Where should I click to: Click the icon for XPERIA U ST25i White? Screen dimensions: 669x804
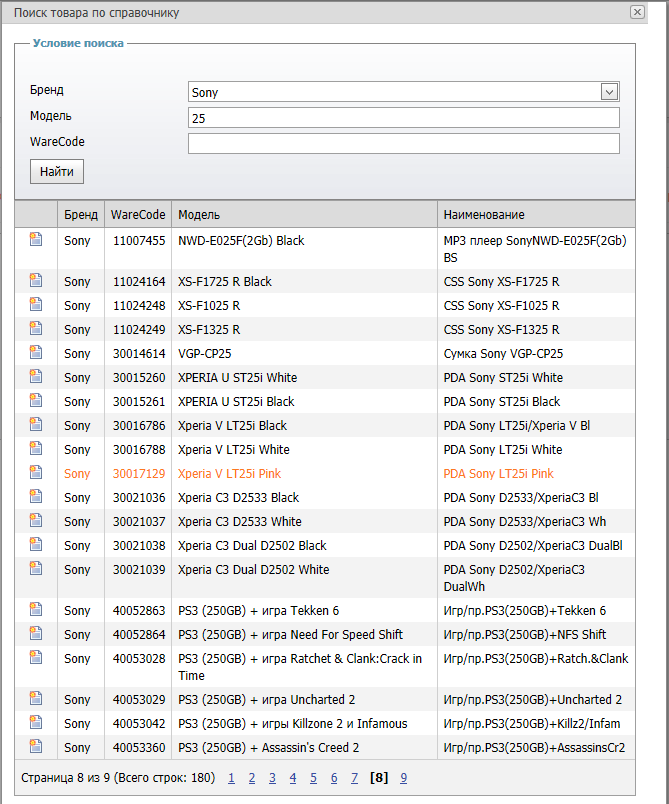click(x=36, y=376)
